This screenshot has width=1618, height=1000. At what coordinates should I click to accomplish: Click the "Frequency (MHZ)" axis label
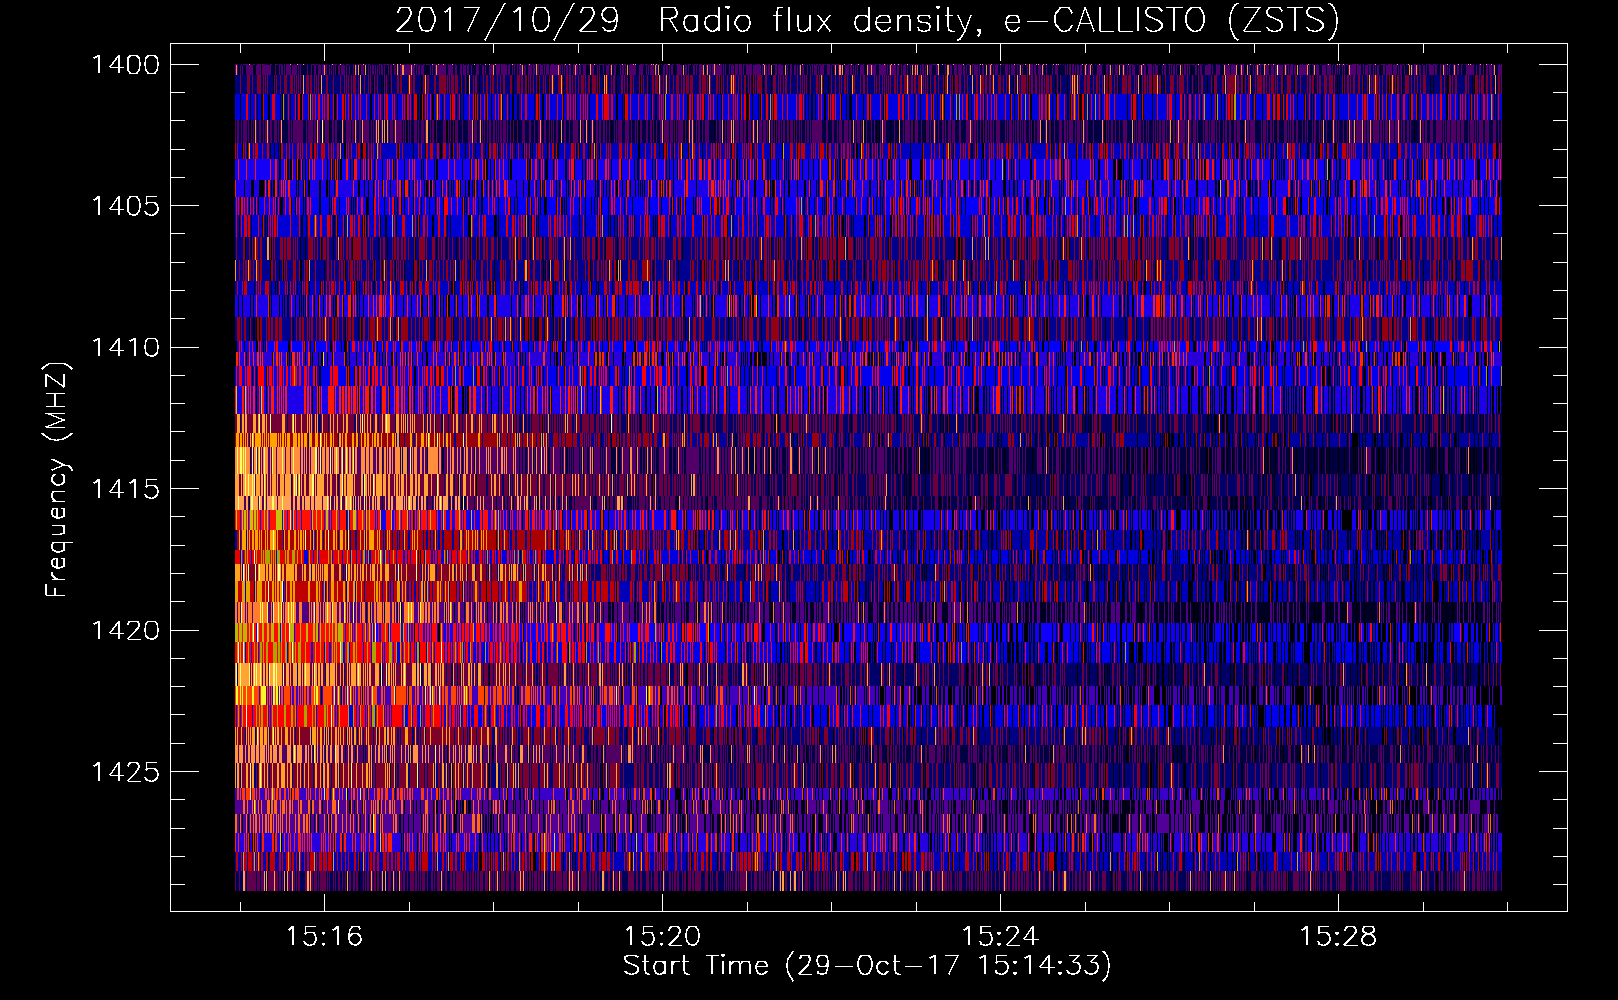(x=58, y=480)
